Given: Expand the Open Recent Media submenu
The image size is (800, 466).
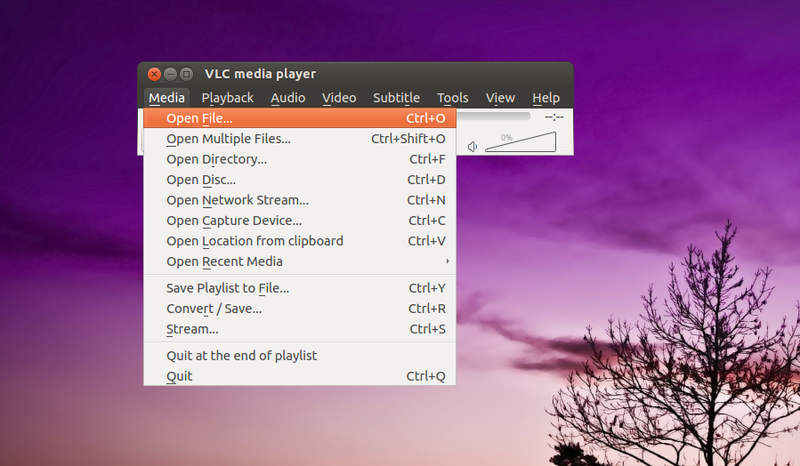Looking at the screenshot, I should [299, 261].
